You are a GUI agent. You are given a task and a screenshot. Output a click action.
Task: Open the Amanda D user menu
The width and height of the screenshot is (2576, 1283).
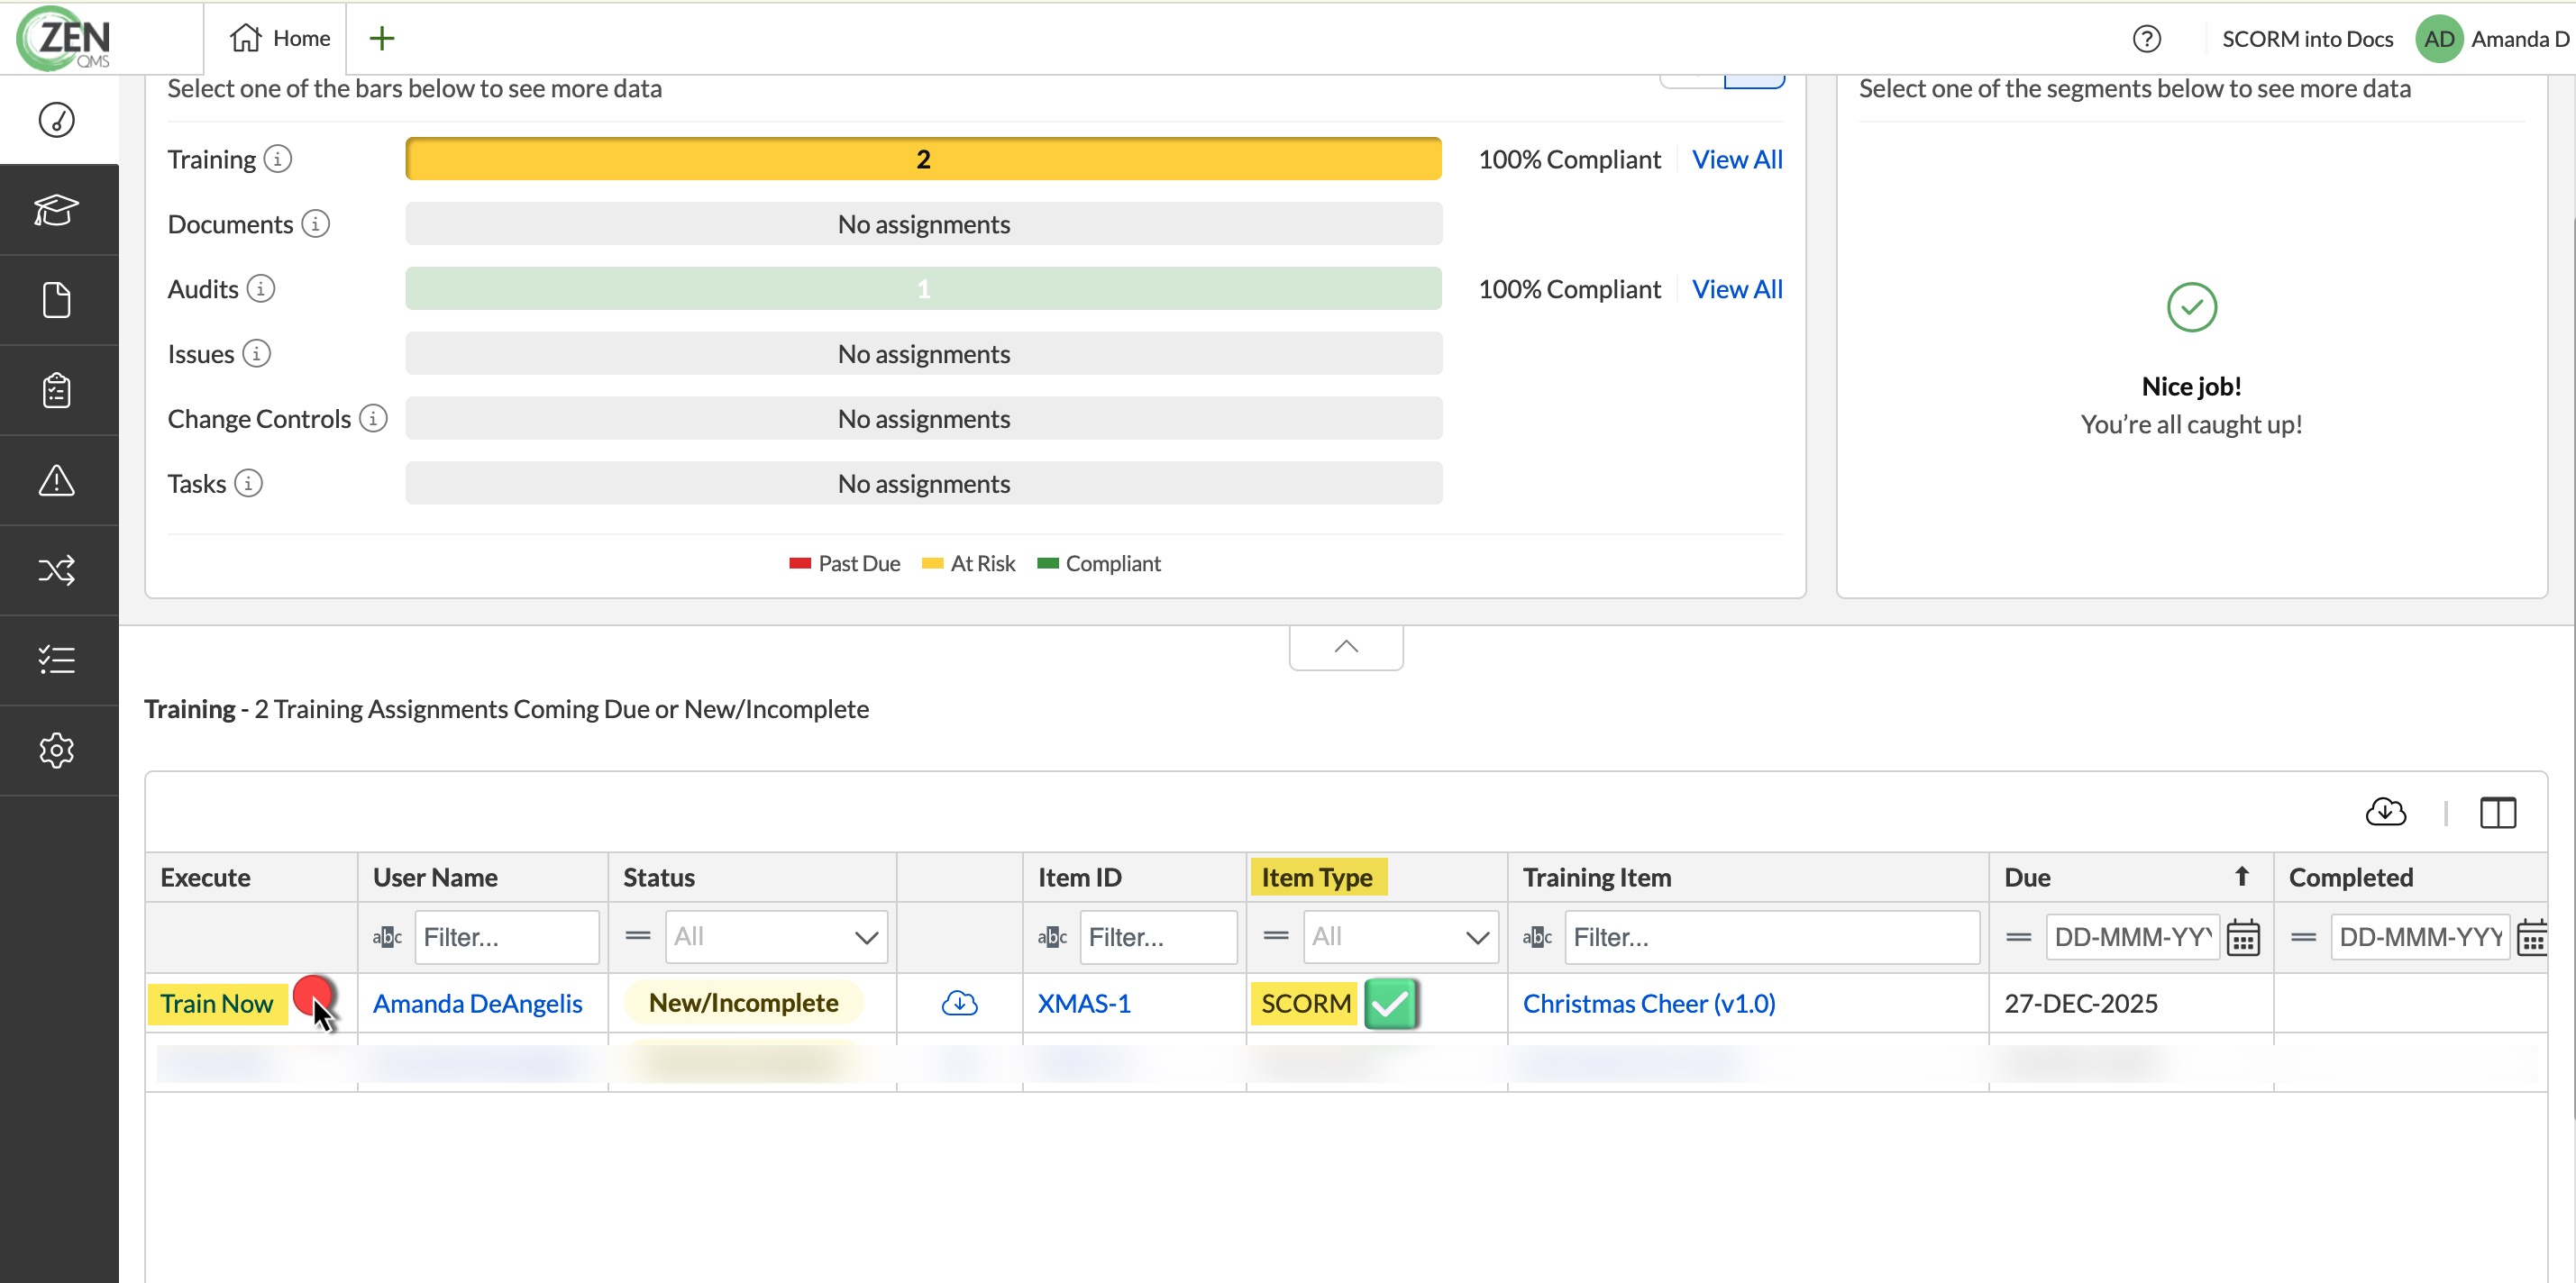tap(2520, 39)
